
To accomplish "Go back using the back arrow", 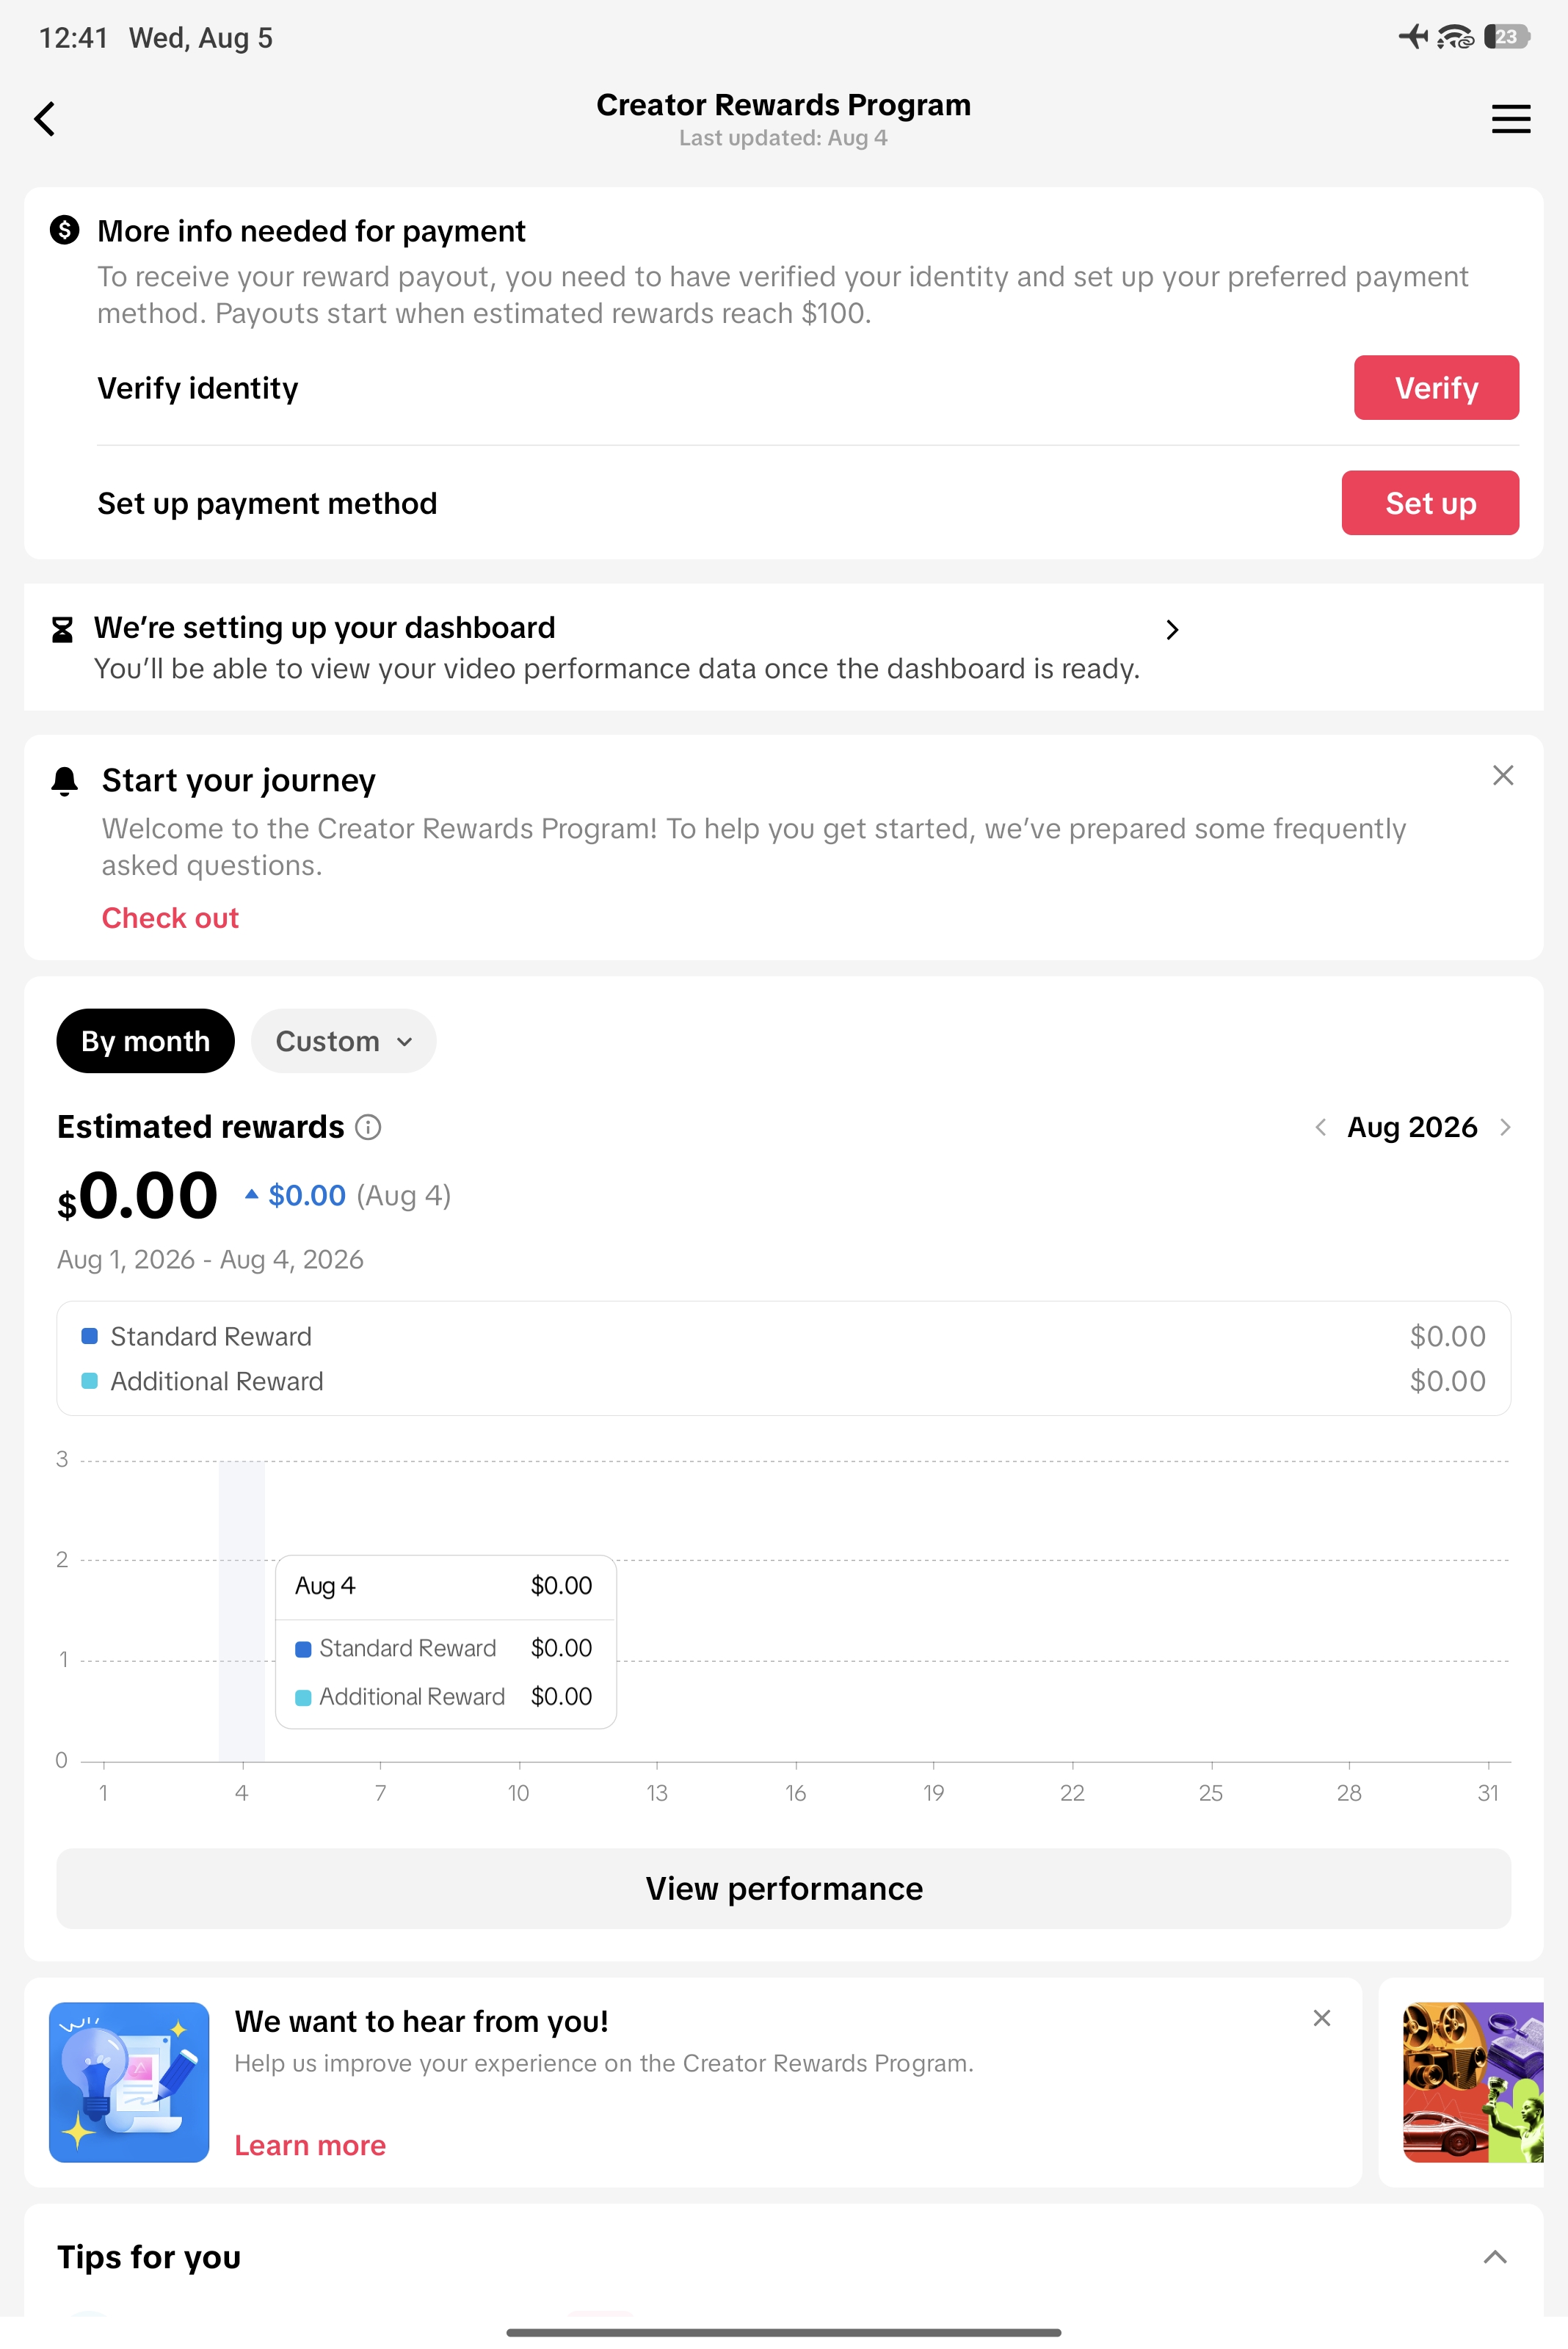I will tap(44, 119).
